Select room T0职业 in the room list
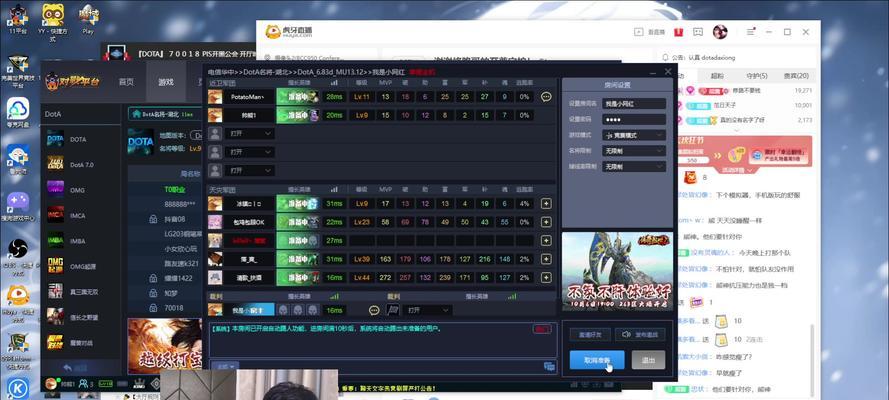Image resolution: width=889 pixels, height=400 pixels. (175, 189)
